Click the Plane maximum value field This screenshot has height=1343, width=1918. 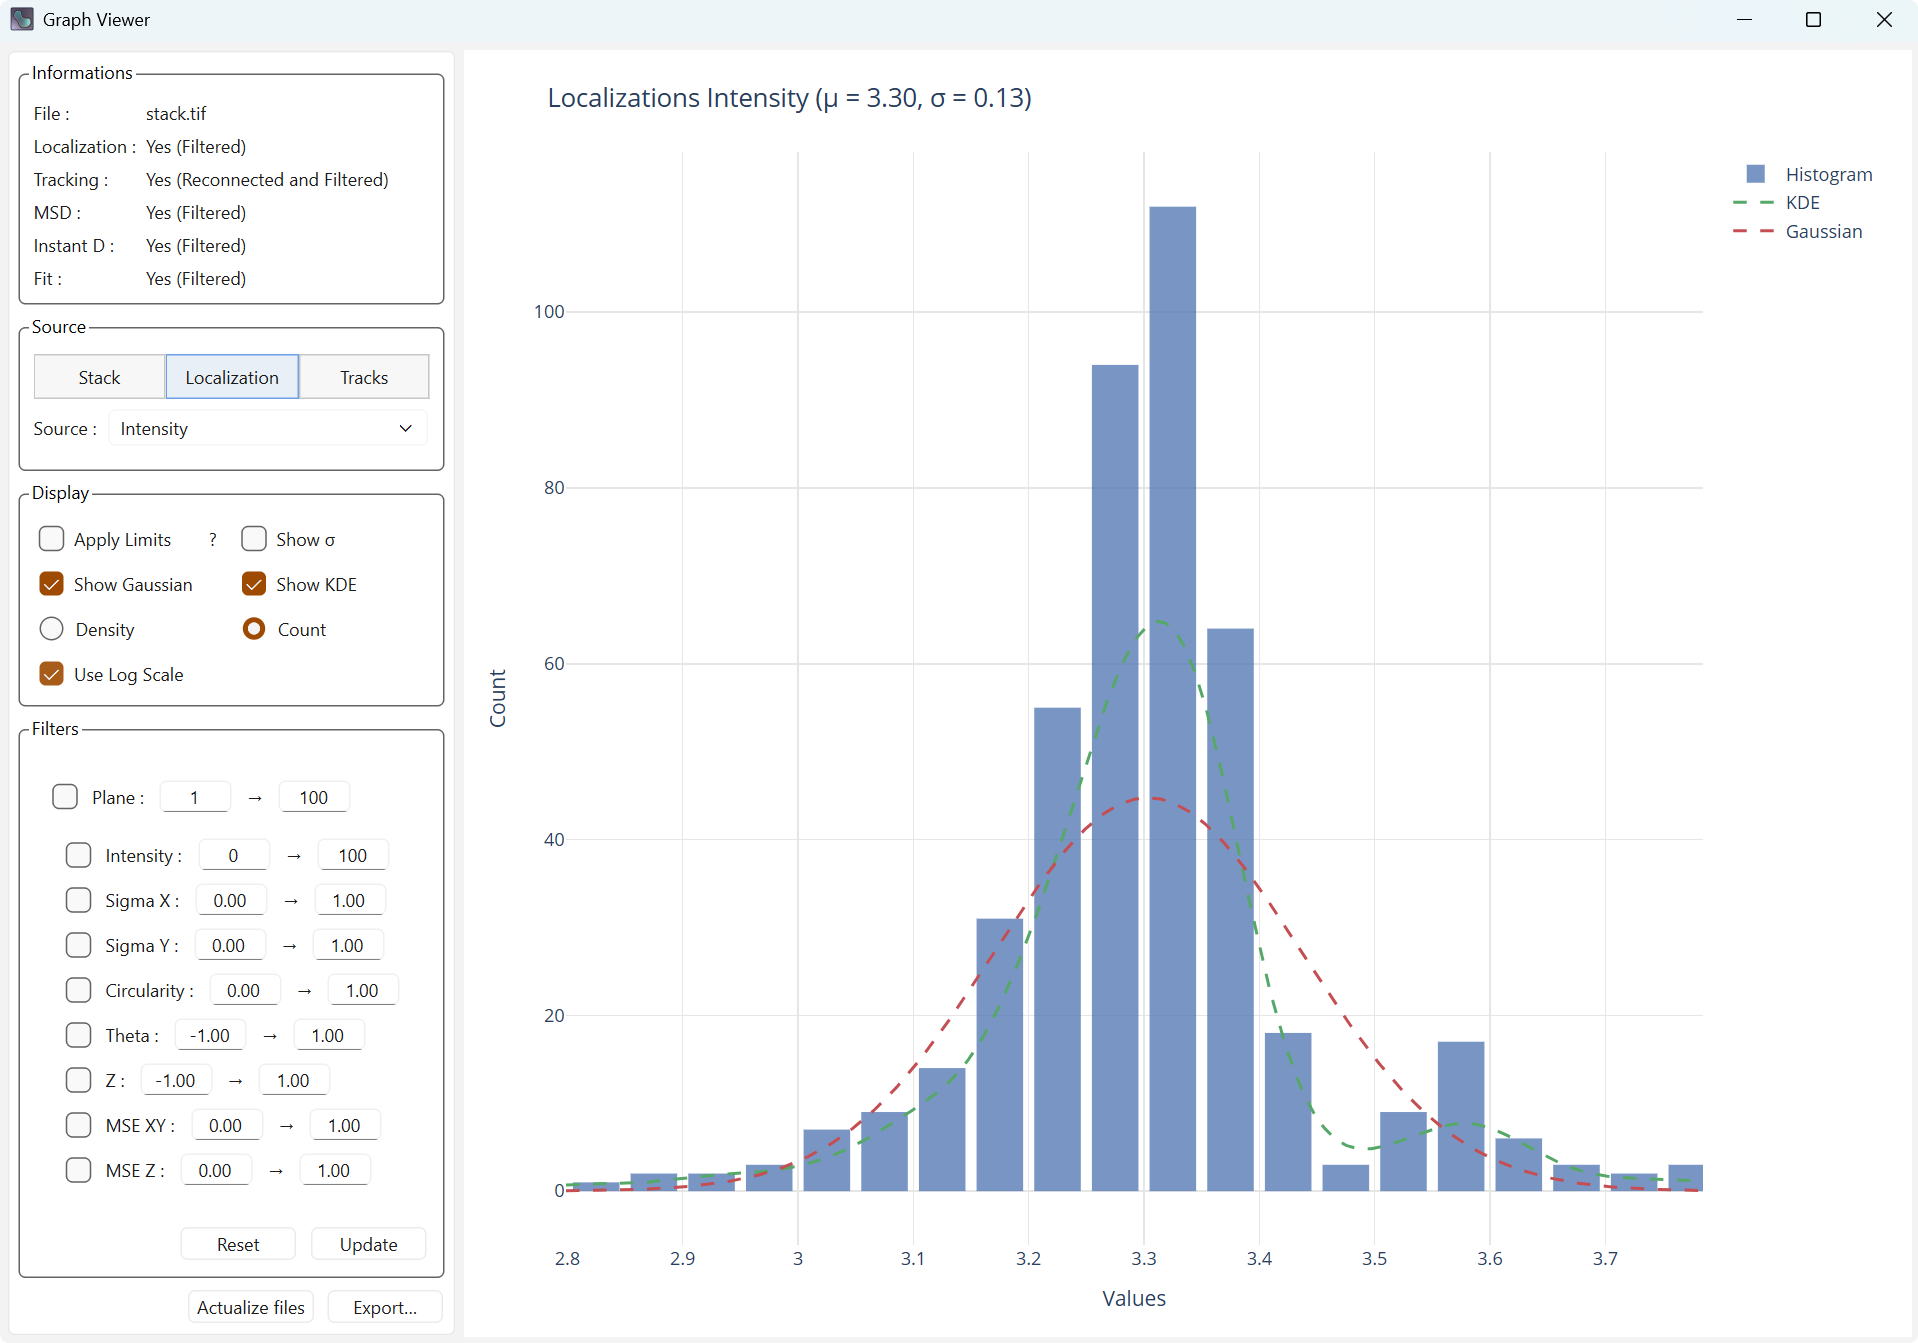[x=313, y=798]
